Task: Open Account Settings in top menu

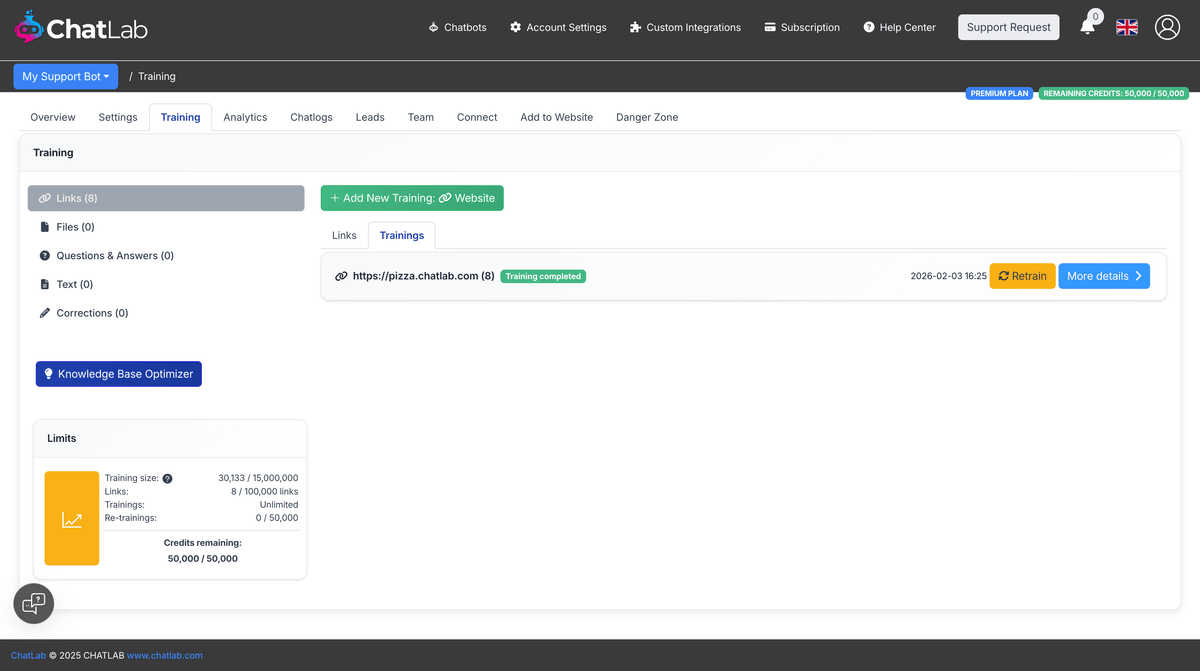Action: click(x=557, y=28)
